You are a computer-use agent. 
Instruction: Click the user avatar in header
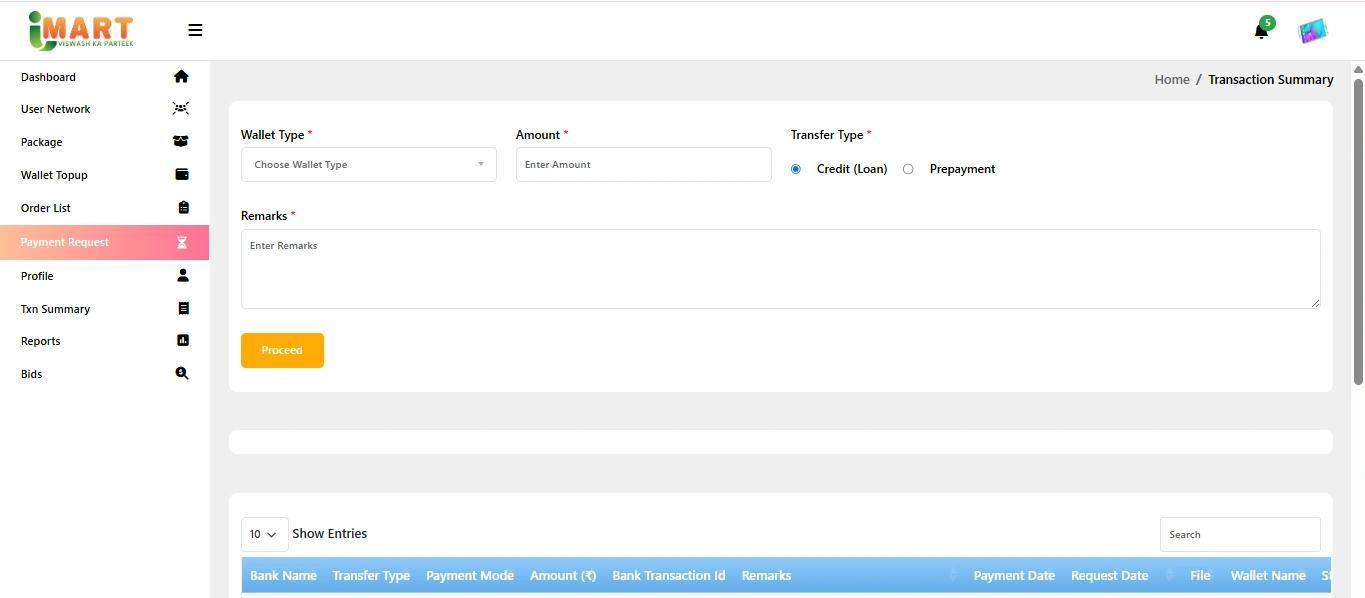pyautogui.click(x=1312, y=31)
